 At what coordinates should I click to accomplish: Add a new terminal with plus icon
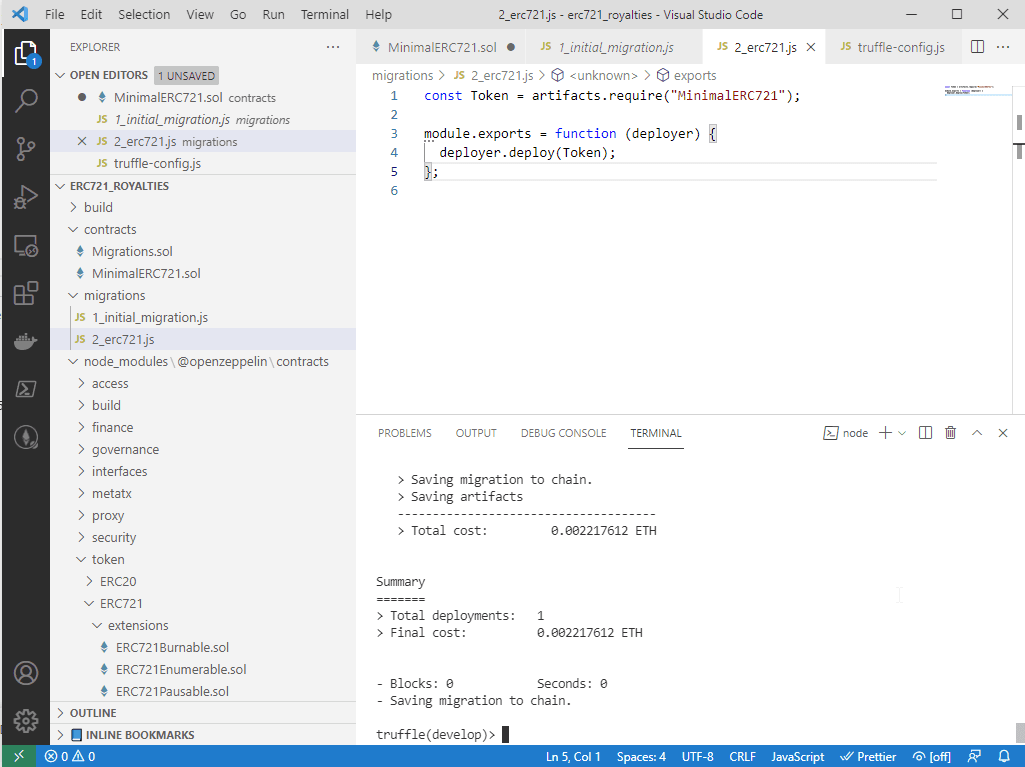click(x=885, y=433)
